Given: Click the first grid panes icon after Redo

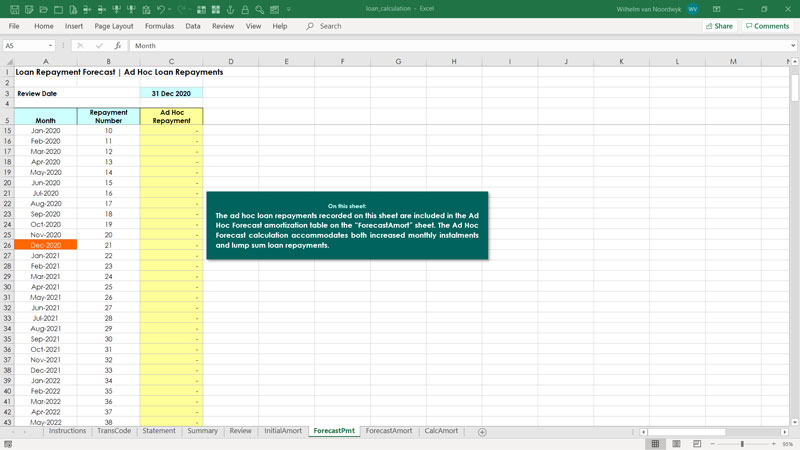Looking at the screenshot, I should point(201,9).
